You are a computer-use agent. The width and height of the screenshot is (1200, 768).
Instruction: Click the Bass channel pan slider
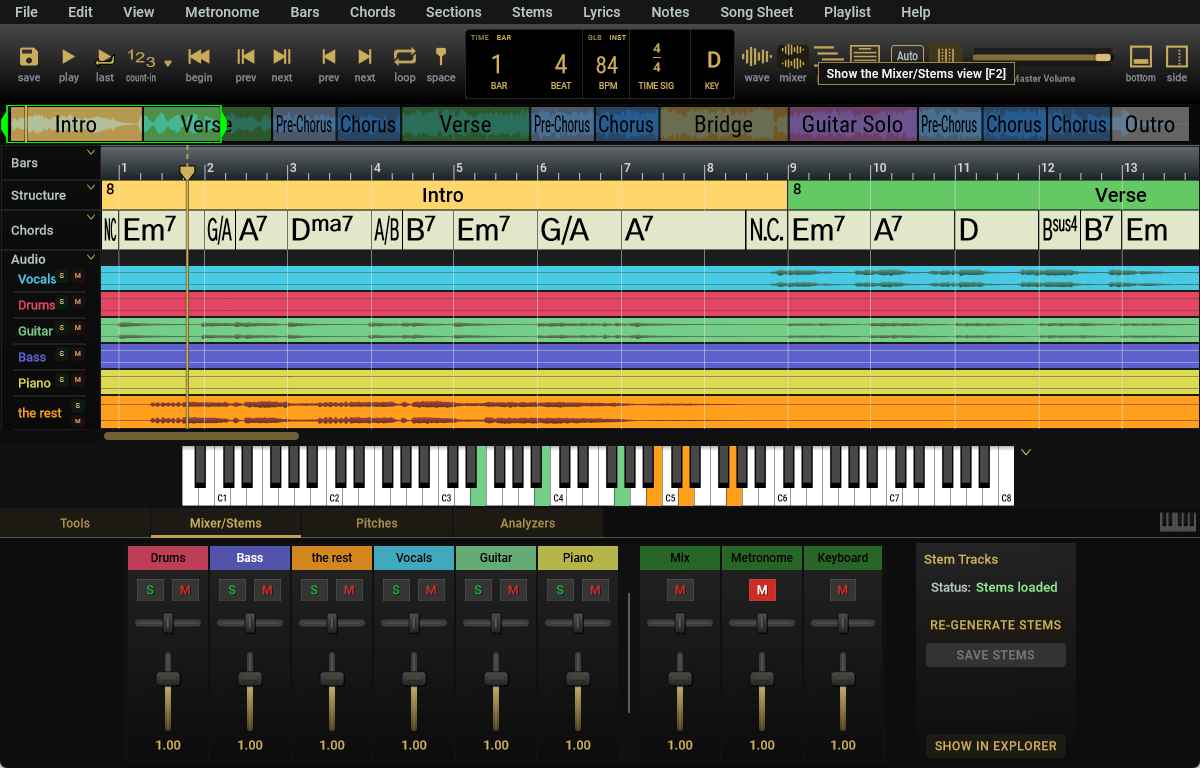pyautogui.click(x=250, y=623)
